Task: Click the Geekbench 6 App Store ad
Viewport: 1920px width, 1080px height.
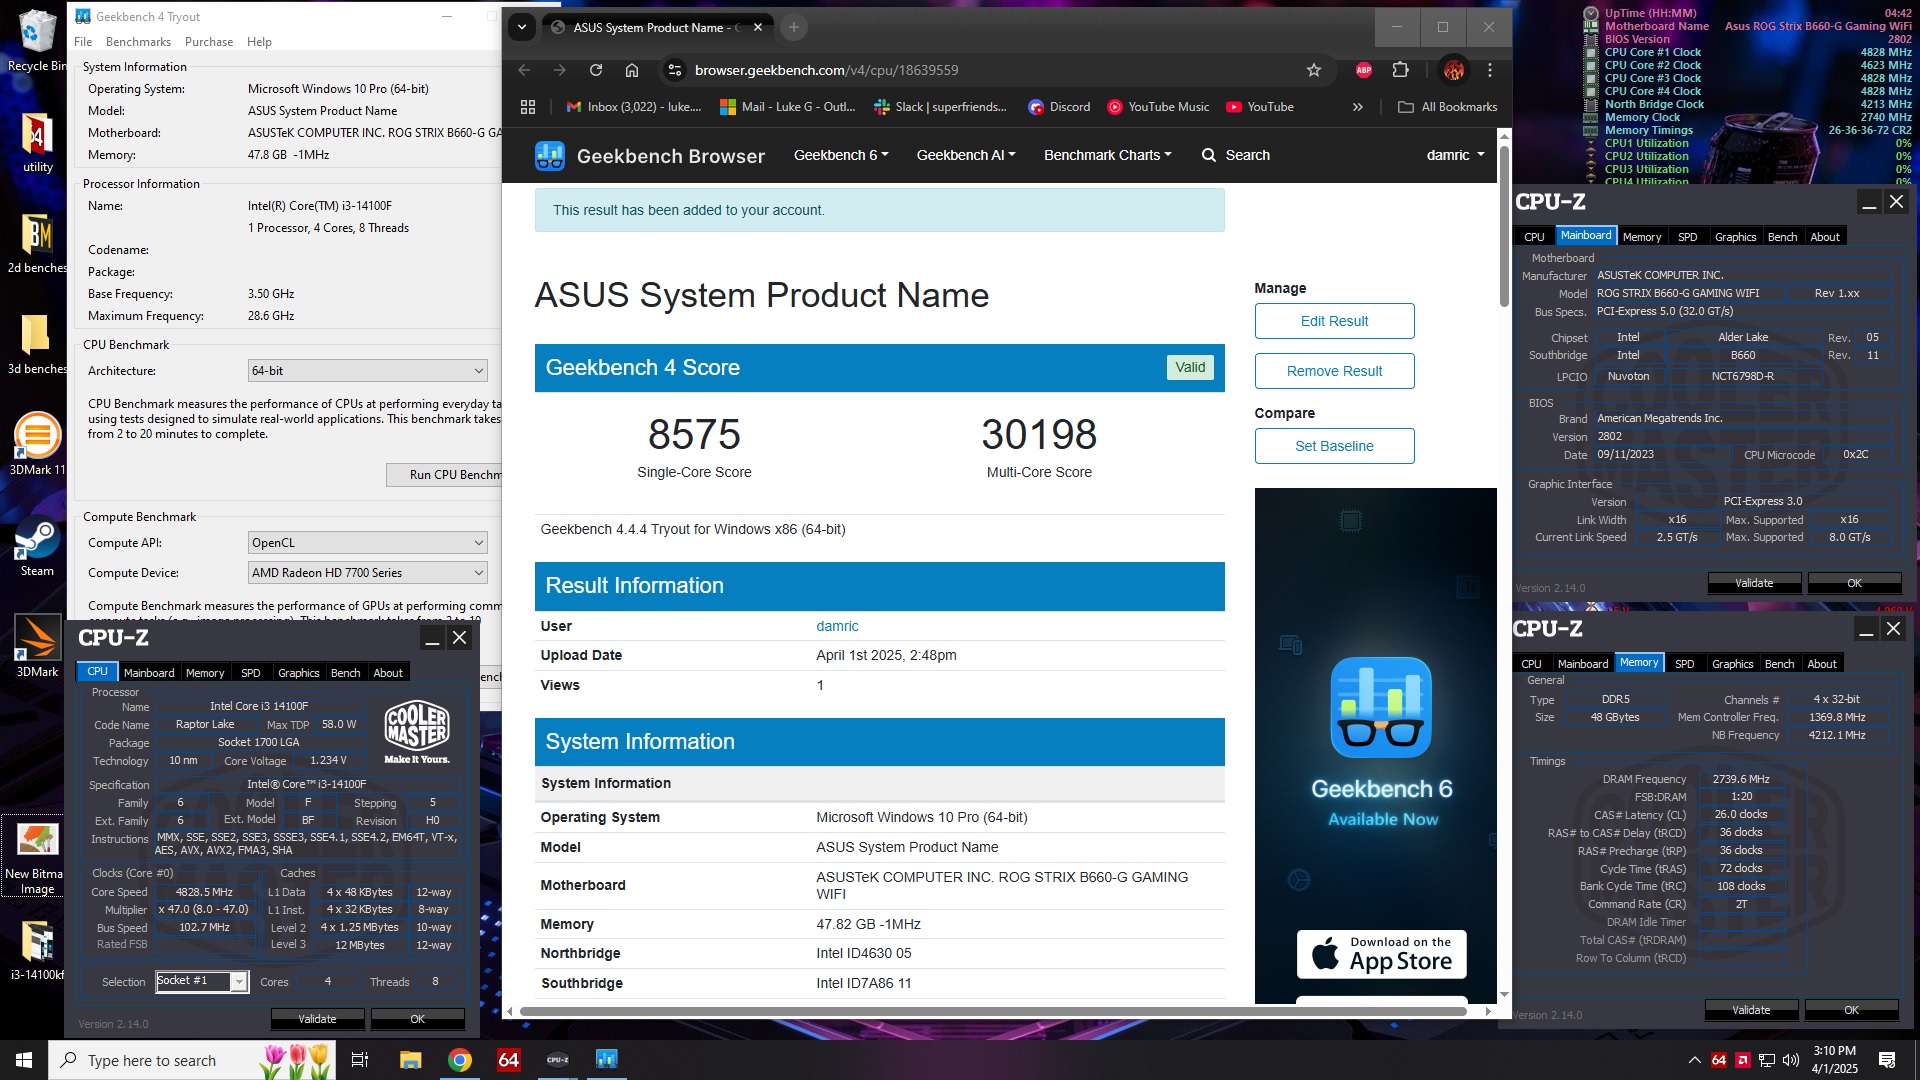Action: (x=1376, y=745)
